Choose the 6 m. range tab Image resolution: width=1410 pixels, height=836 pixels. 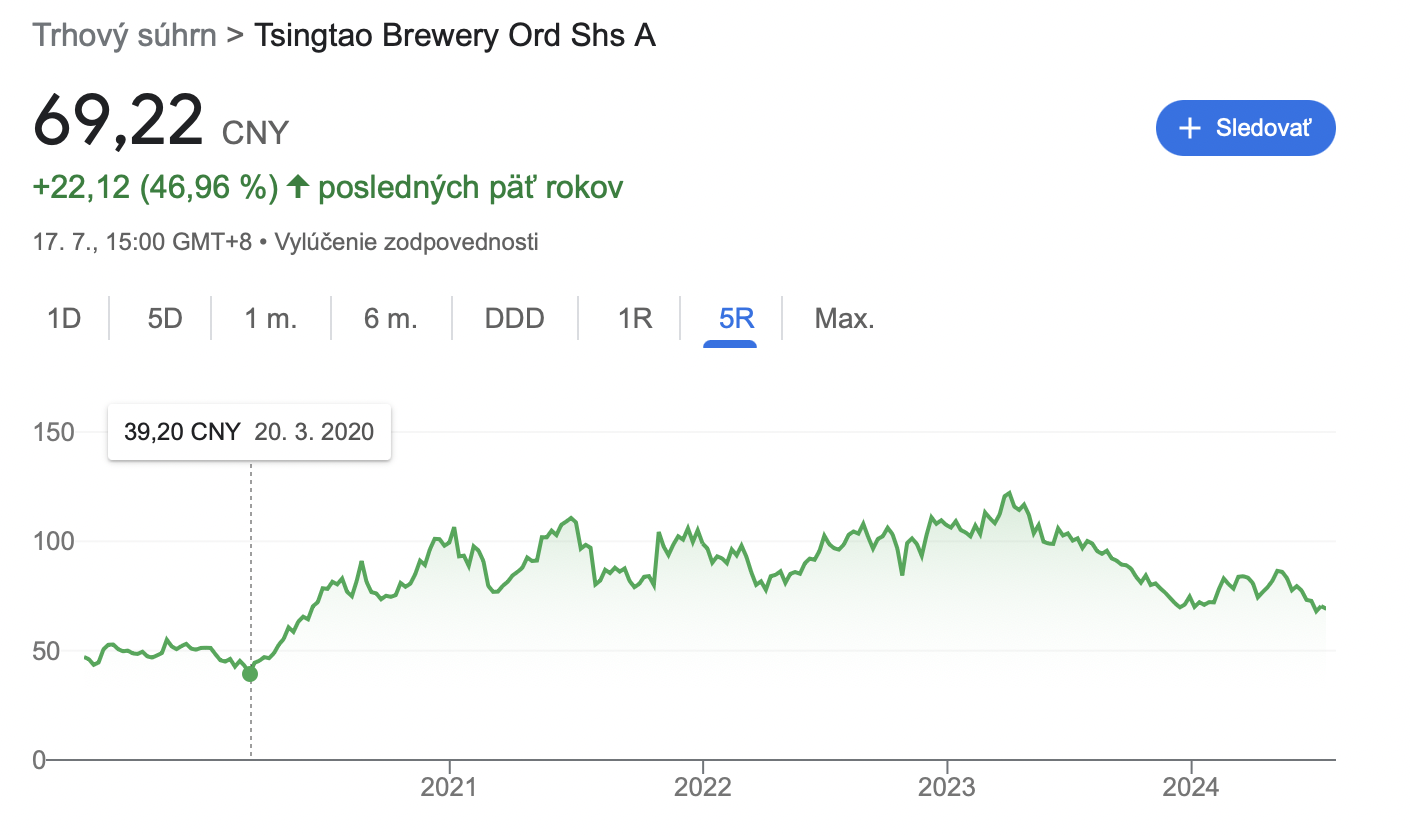click(x=391, y=319)
